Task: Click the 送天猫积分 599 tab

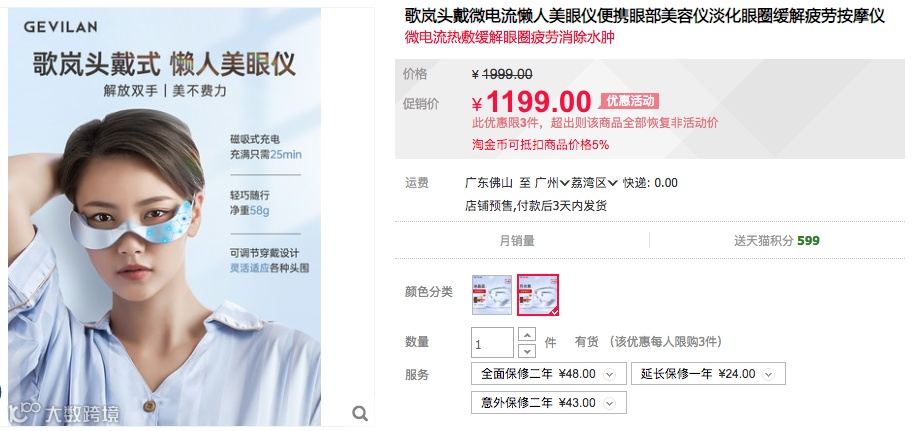Action: click(777, 241)
